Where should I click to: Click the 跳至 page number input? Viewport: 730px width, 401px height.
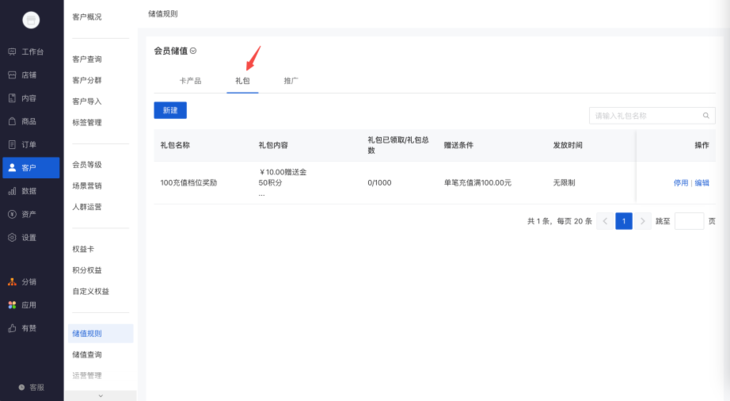tap(689, 221)
